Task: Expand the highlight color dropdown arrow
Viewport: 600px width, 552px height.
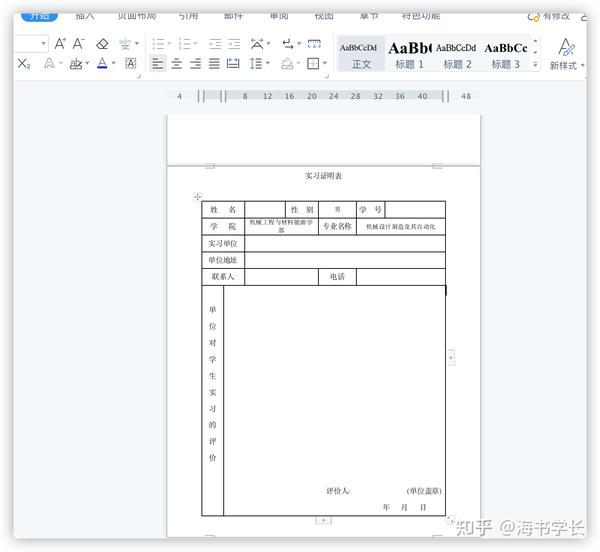Action: tap(87, 63)
